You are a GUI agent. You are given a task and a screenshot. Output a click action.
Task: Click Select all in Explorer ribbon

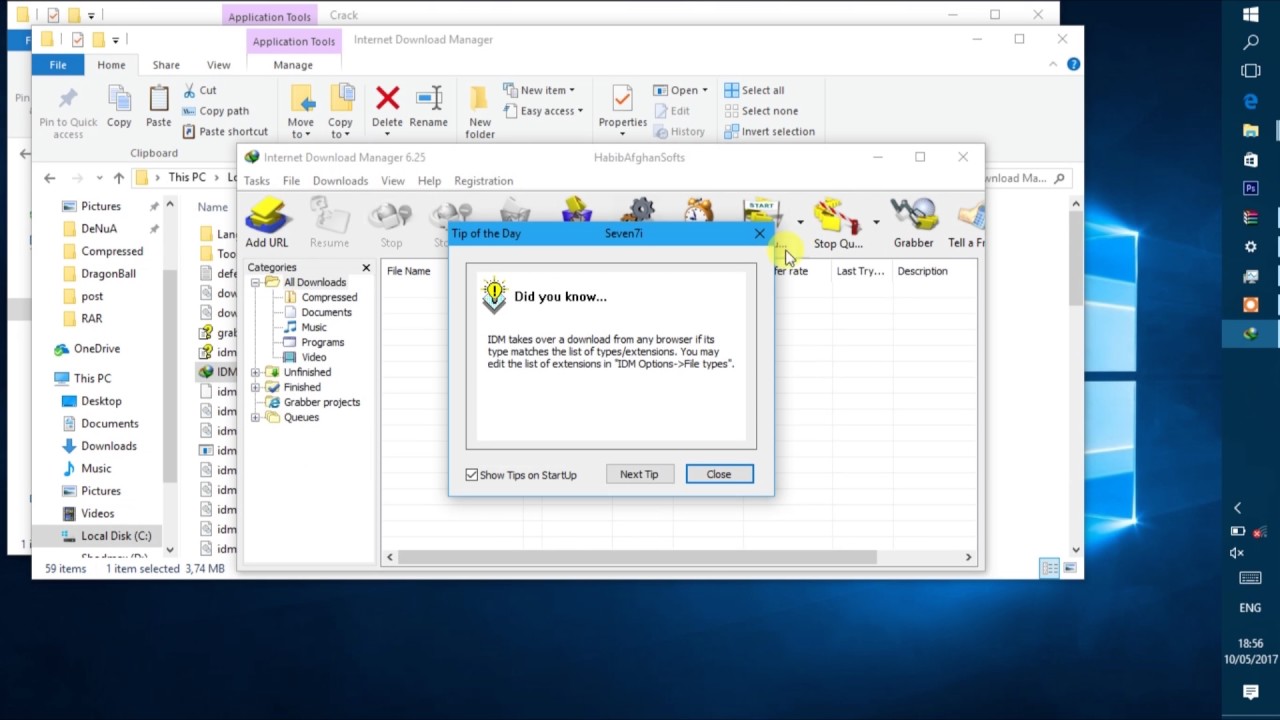754,90
